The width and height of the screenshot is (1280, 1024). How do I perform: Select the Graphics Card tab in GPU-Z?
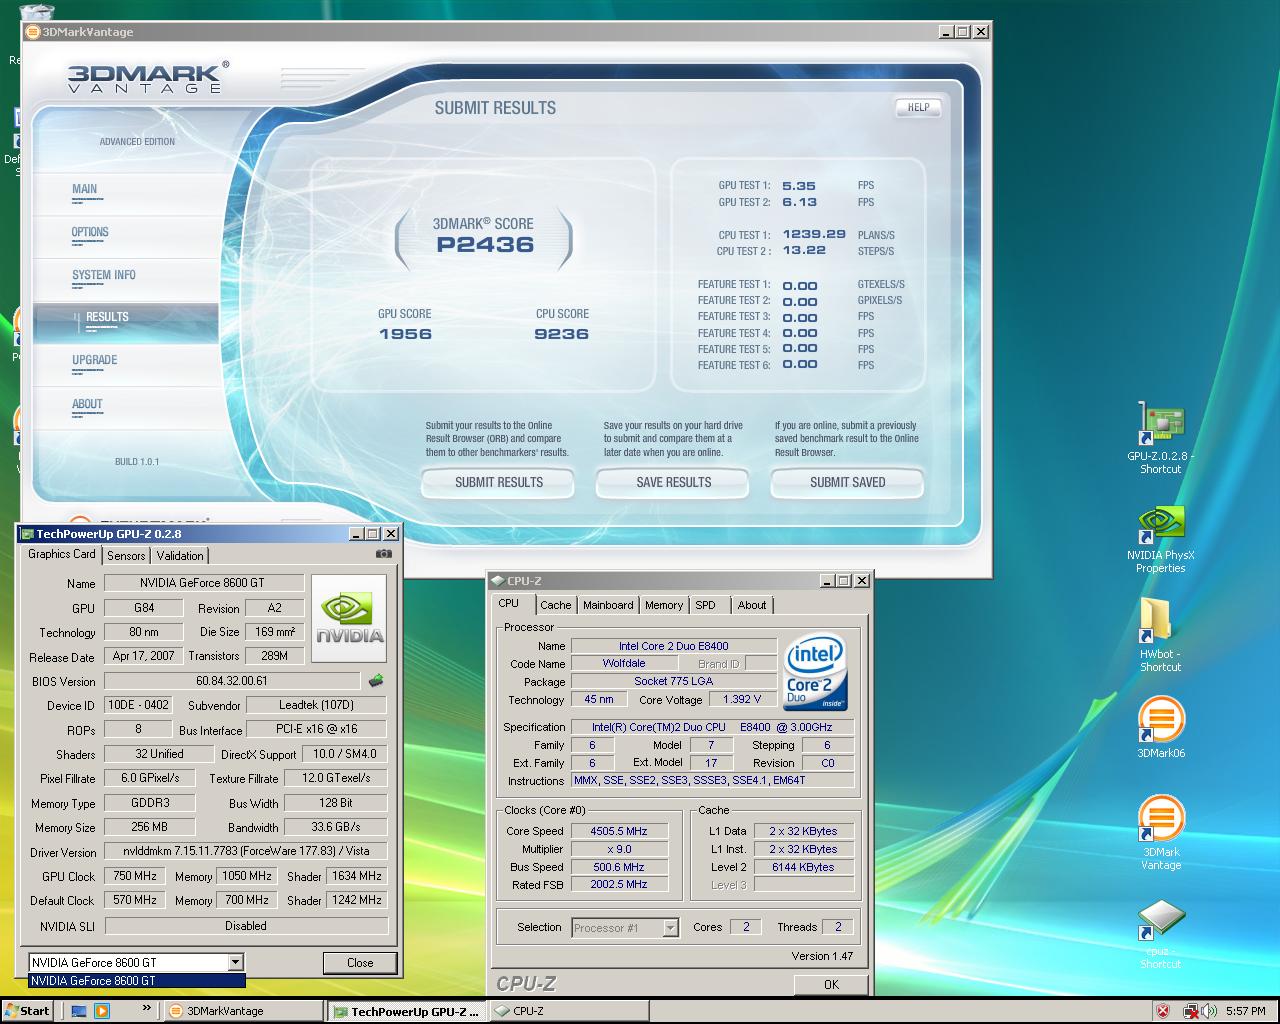point(62,554)
